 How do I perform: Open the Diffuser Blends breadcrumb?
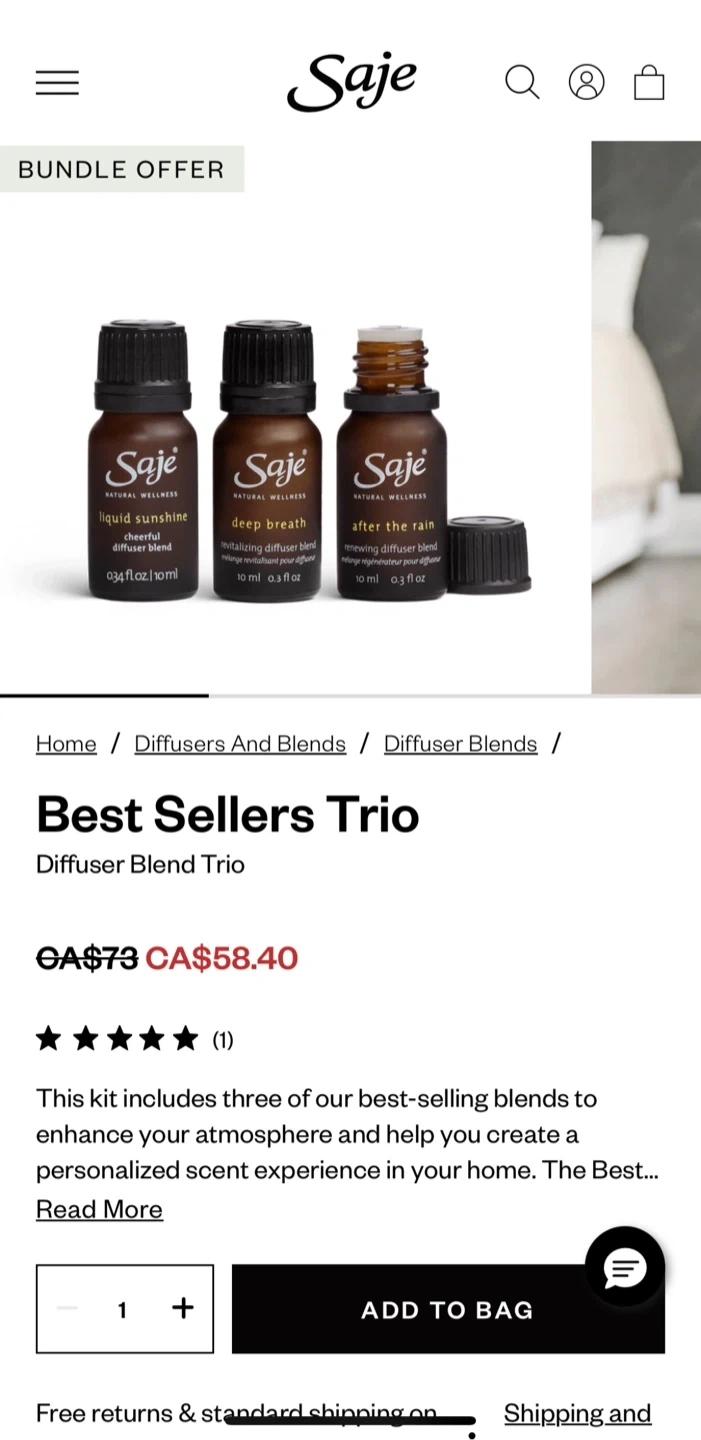pyautogui.click(x=460, y=744)
